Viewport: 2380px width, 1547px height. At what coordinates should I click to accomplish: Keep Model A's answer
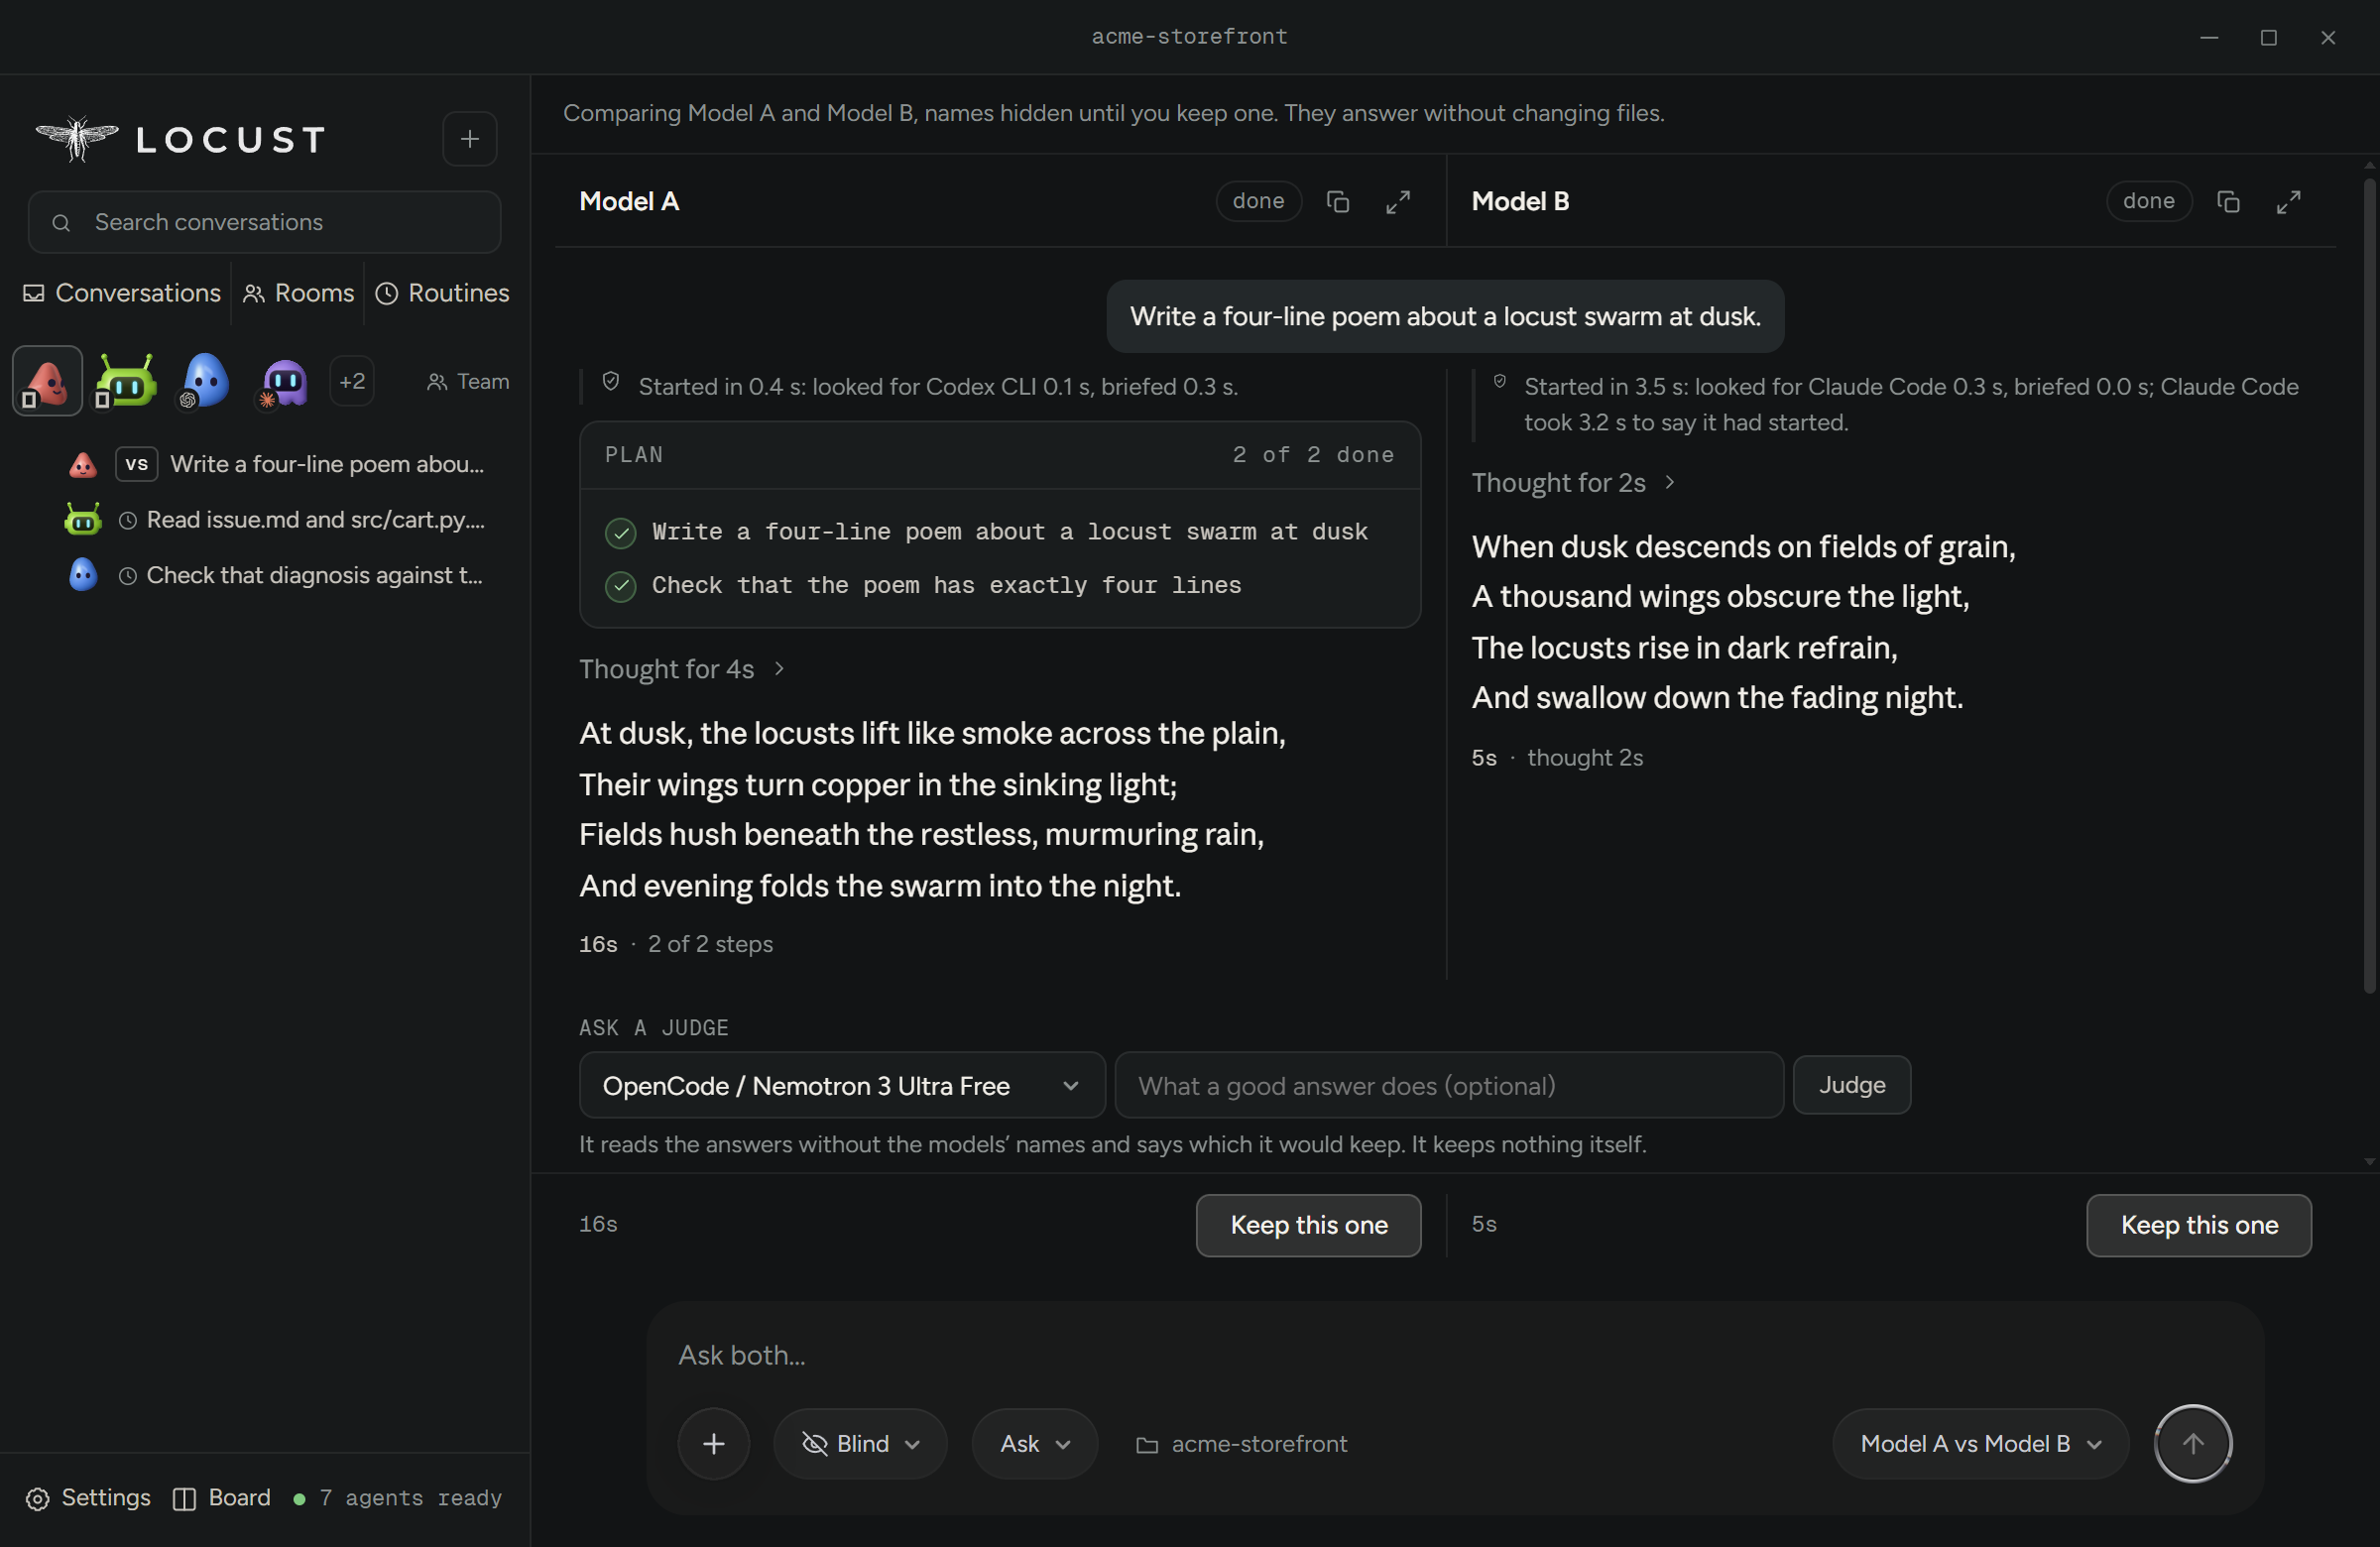coord(1308,1225)
